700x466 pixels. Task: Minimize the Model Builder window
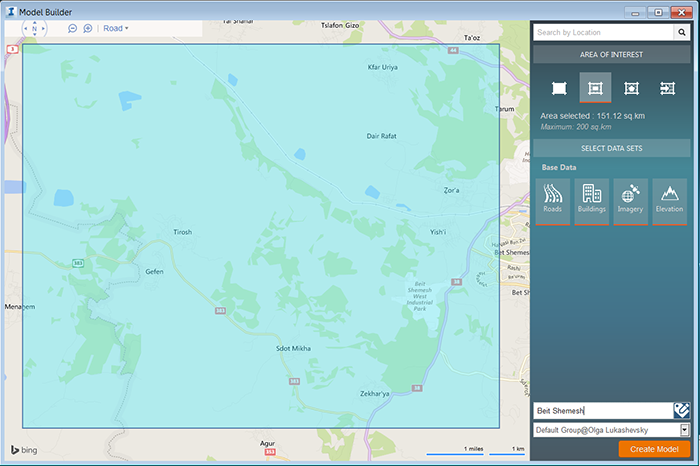click(x=635, y=12)
